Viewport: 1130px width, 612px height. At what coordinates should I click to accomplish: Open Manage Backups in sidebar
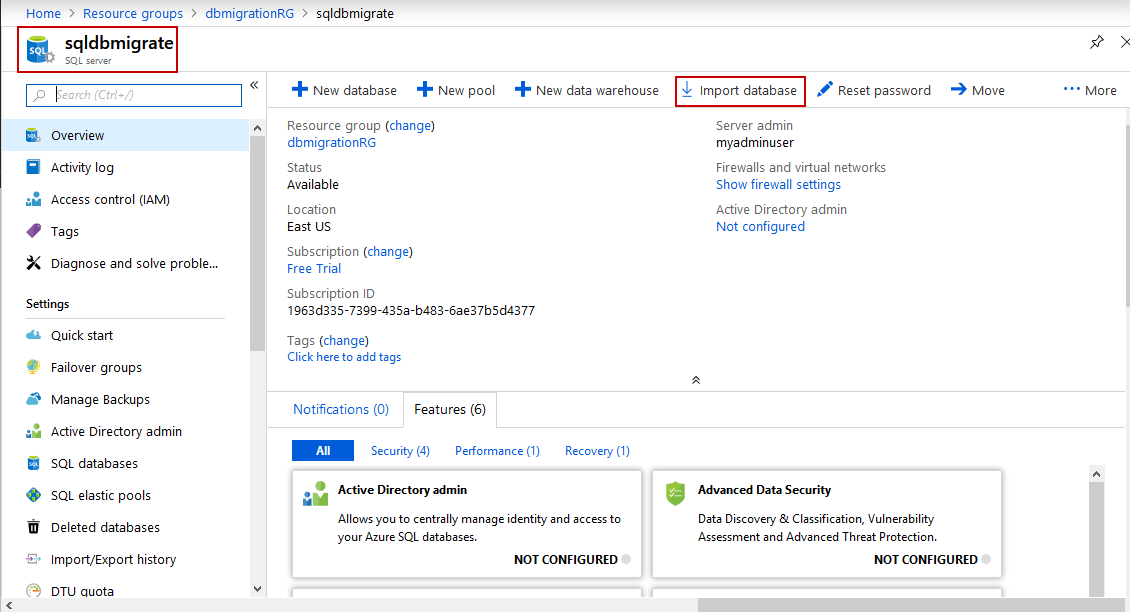[x=100, y=399]
